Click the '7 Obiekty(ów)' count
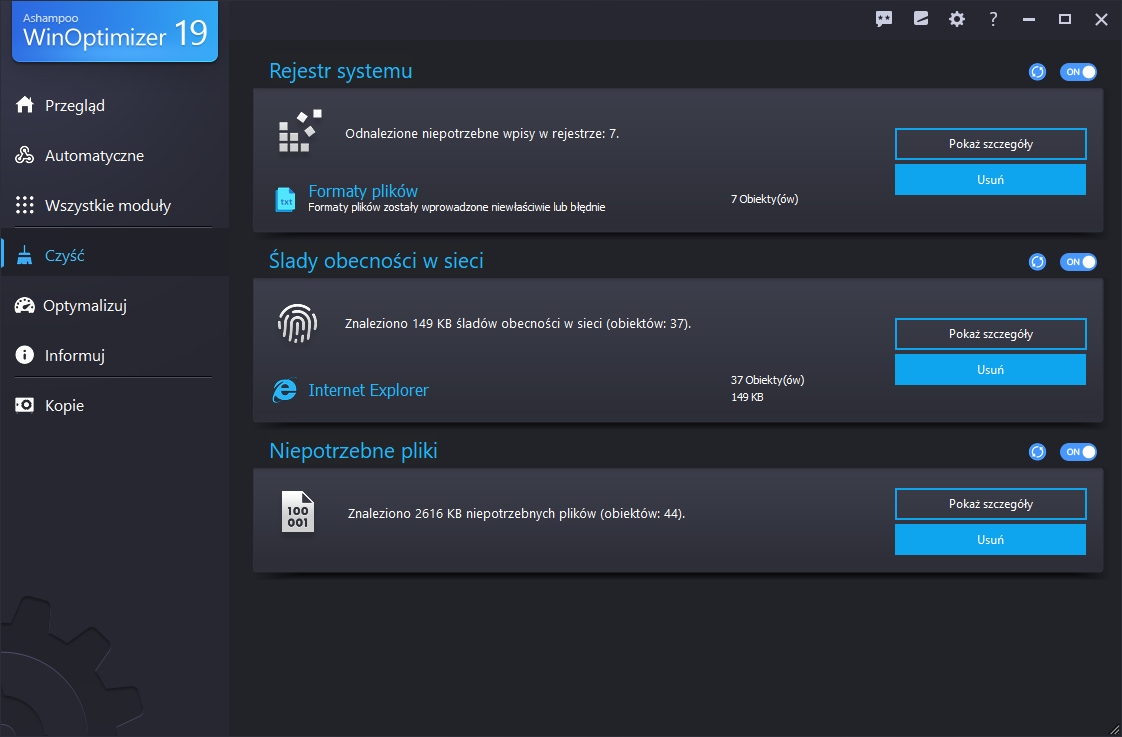Screen dimensions: 1122x737 764,199
